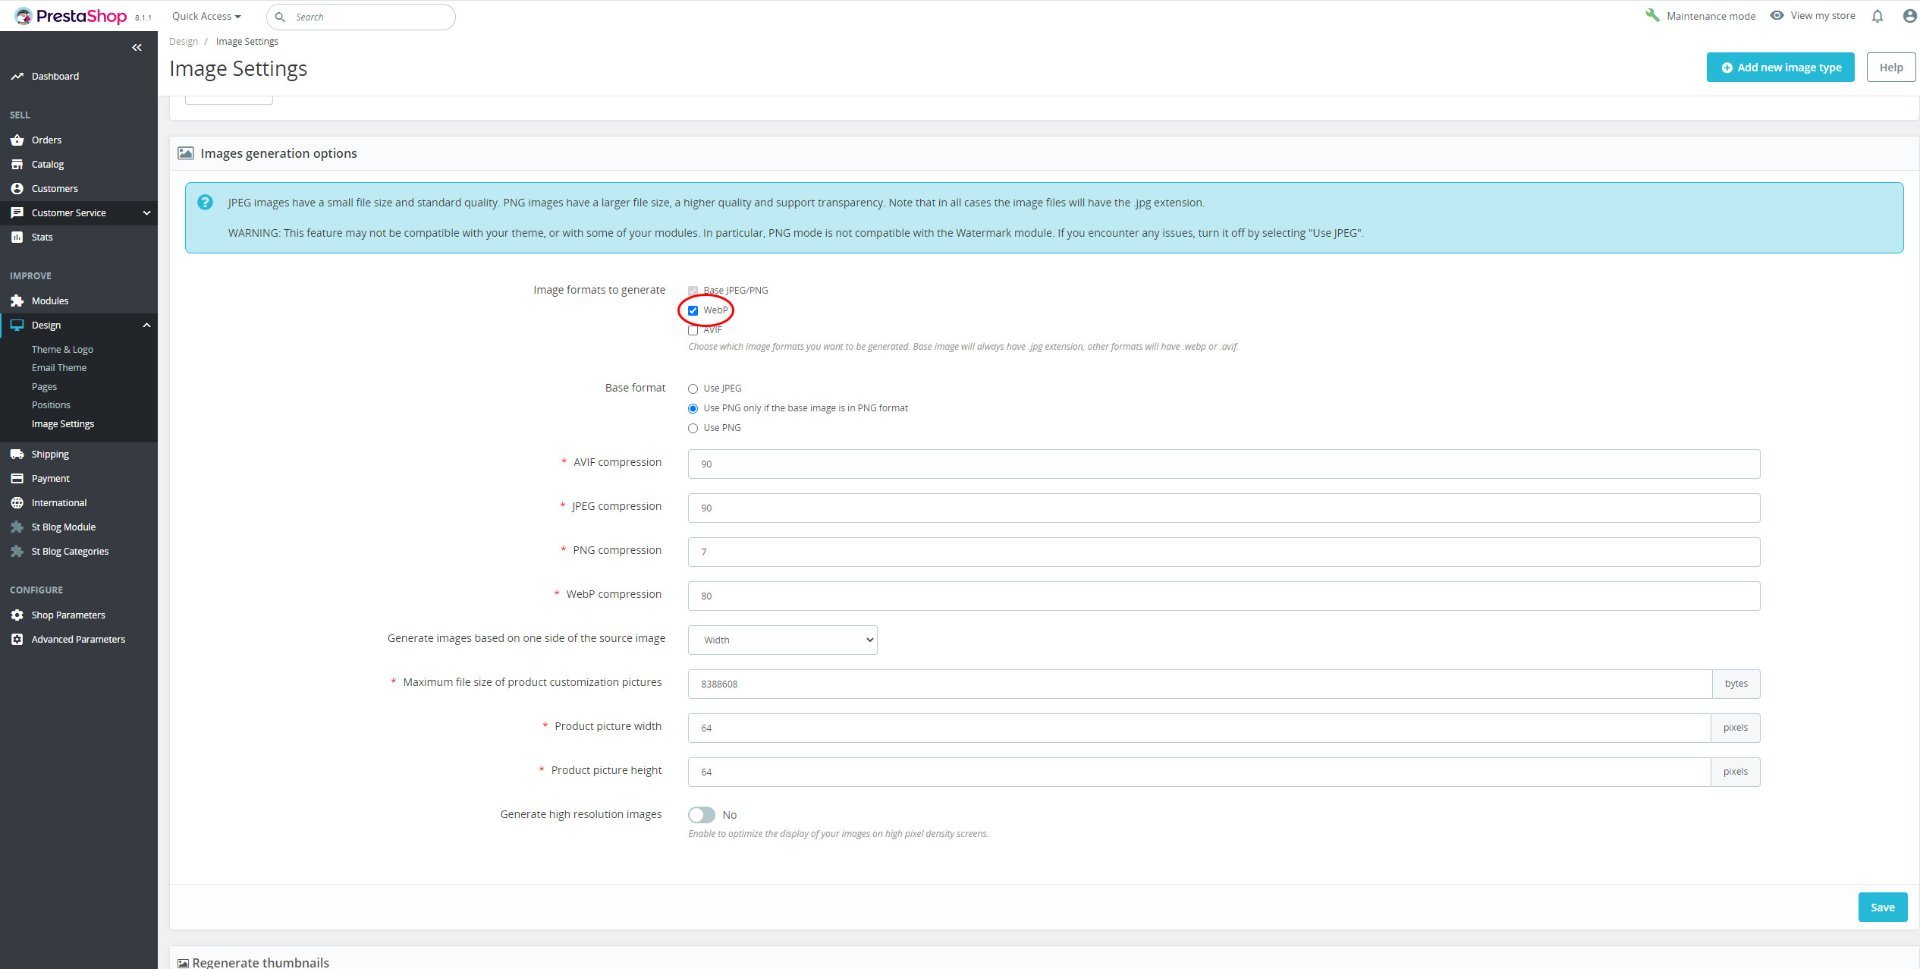Click the Image Settings breadcrumb text
Screen dimensions: 1920x969
click(247, 41)
